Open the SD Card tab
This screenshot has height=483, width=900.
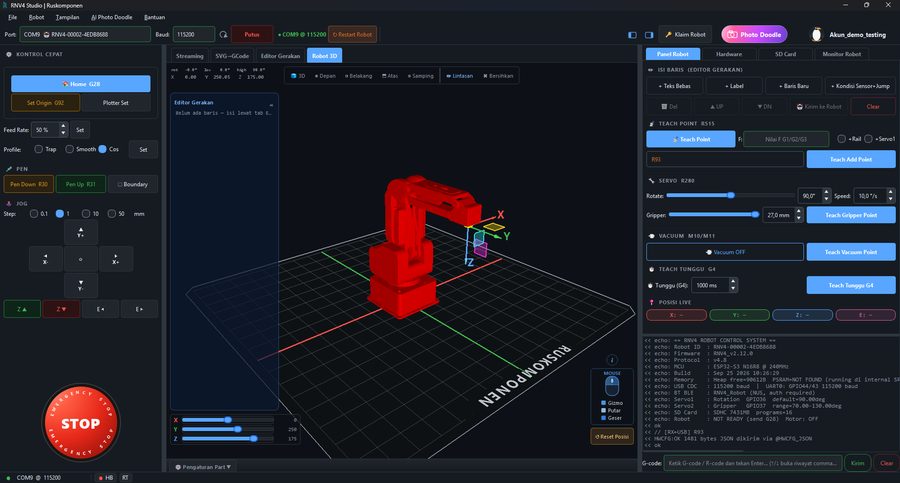click(x=785, y=54)
